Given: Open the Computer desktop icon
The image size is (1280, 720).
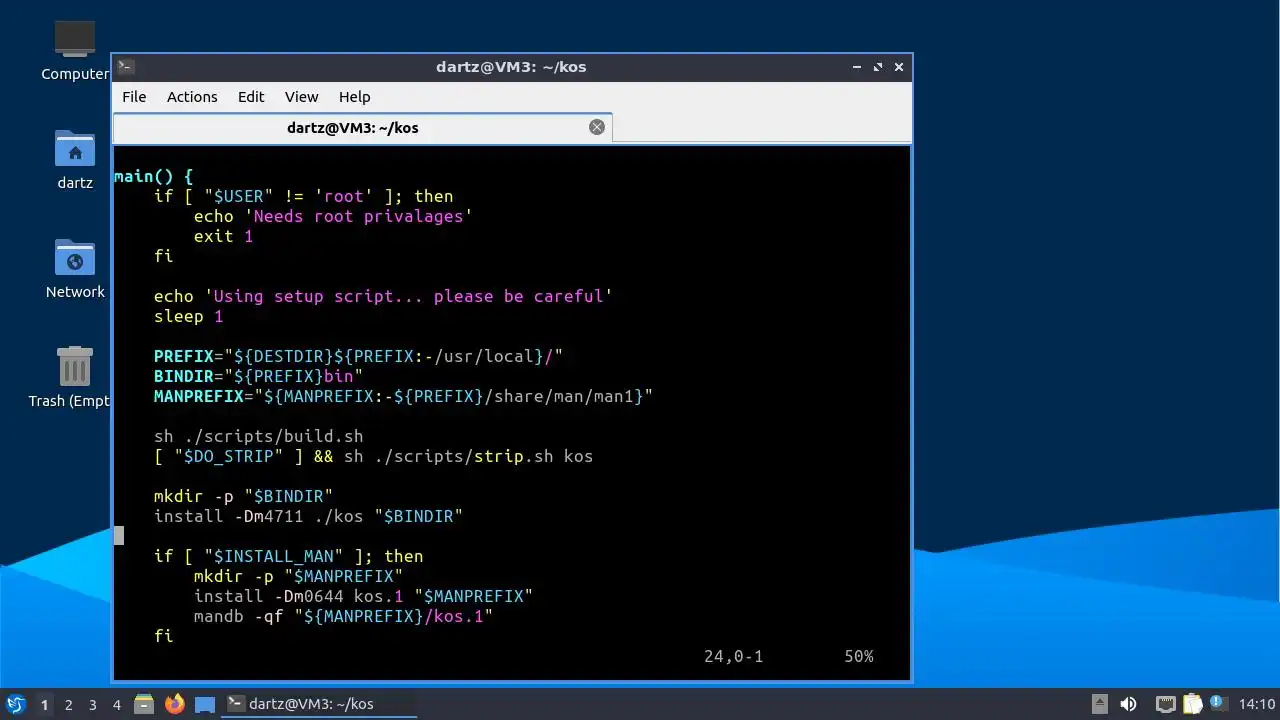Looking at the screenshot, I should pos(75,50).
